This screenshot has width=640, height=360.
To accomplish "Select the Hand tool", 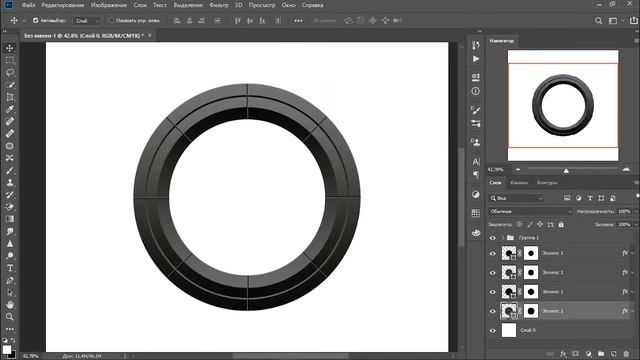I will click(10, 304).
